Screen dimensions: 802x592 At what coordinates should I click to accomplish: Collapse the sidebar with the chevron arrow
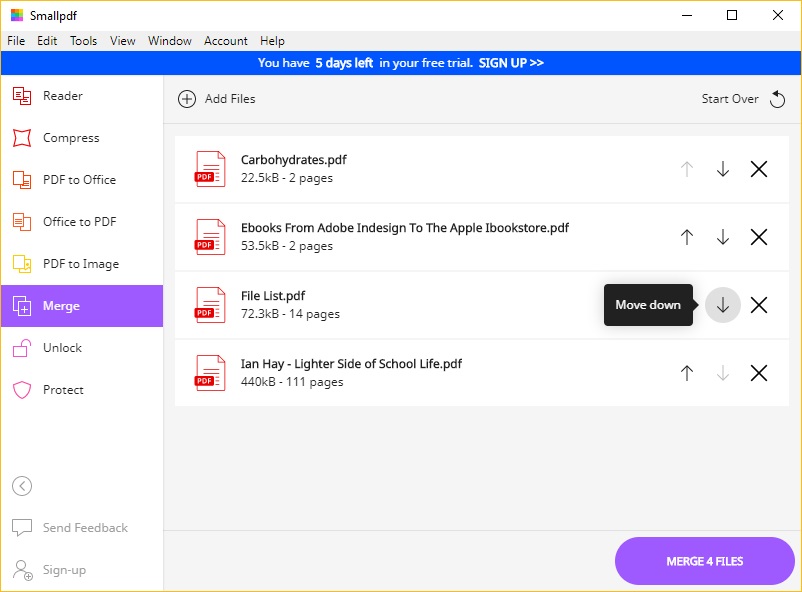[22, 486]
